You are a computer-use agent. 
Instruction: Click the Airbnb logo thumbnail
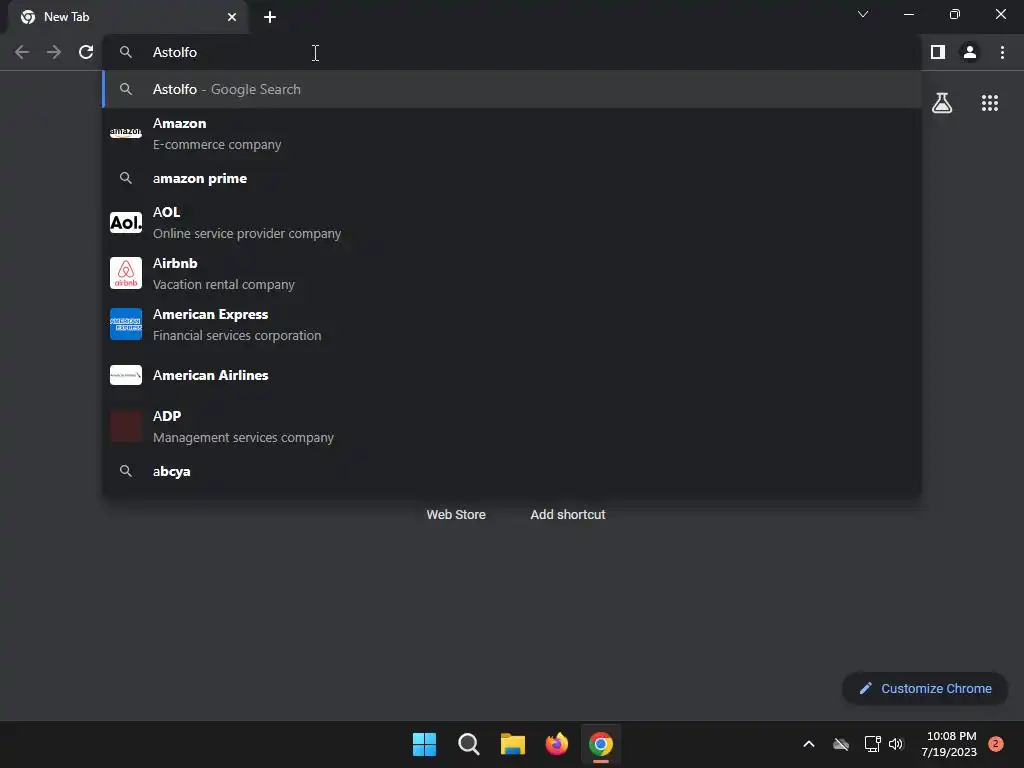pos(125,274)
